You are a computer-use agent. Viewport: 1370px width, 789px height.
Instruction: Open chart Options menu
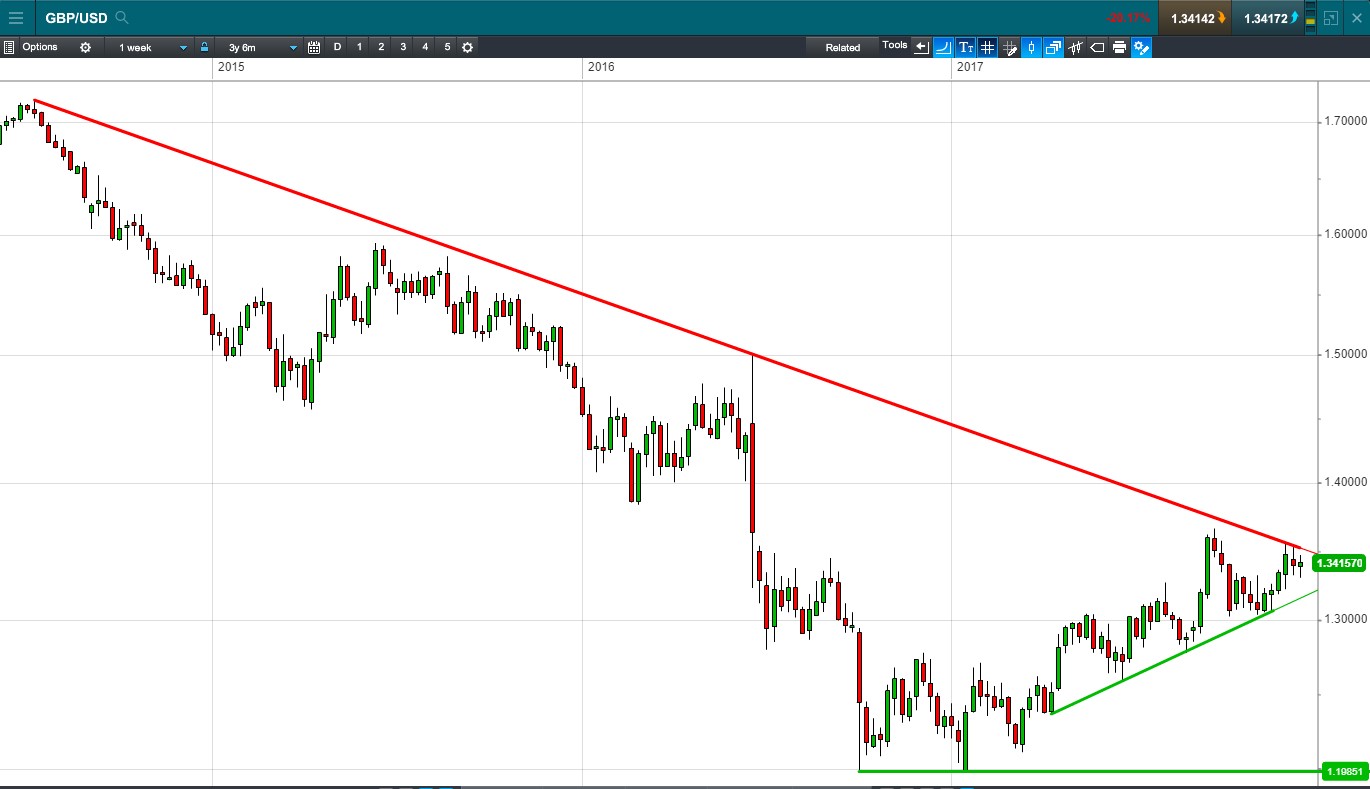point(40,47)
